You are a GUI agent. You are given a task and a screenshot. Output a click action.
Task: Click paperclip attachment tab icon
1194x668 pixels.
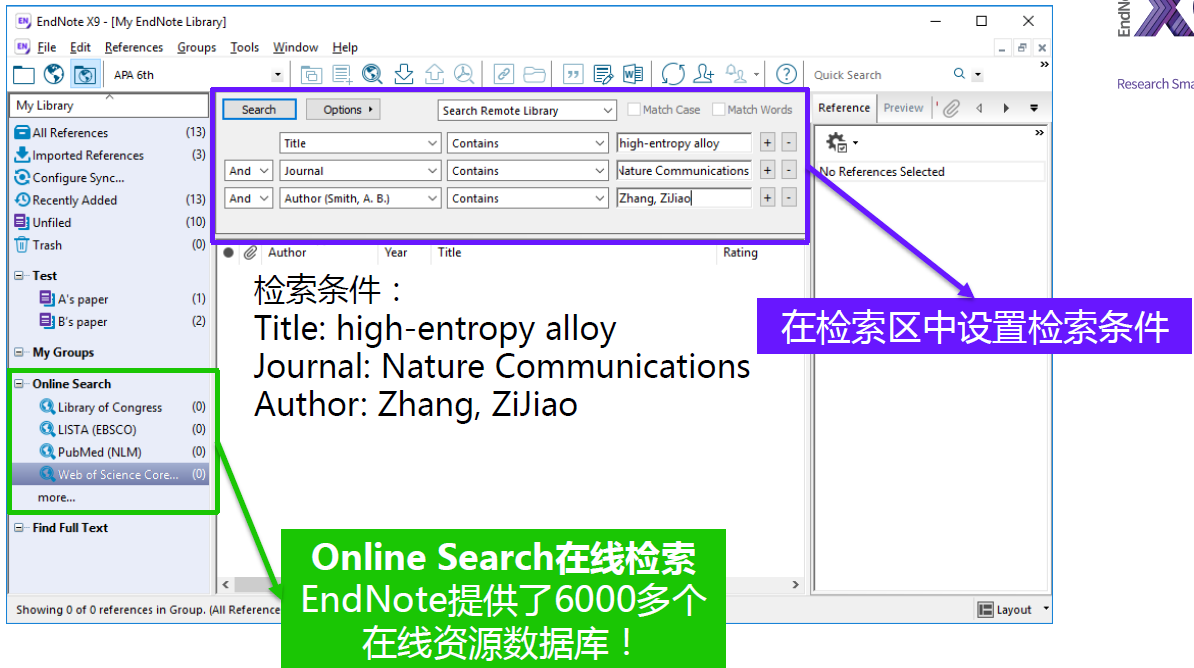click(951, 109)
